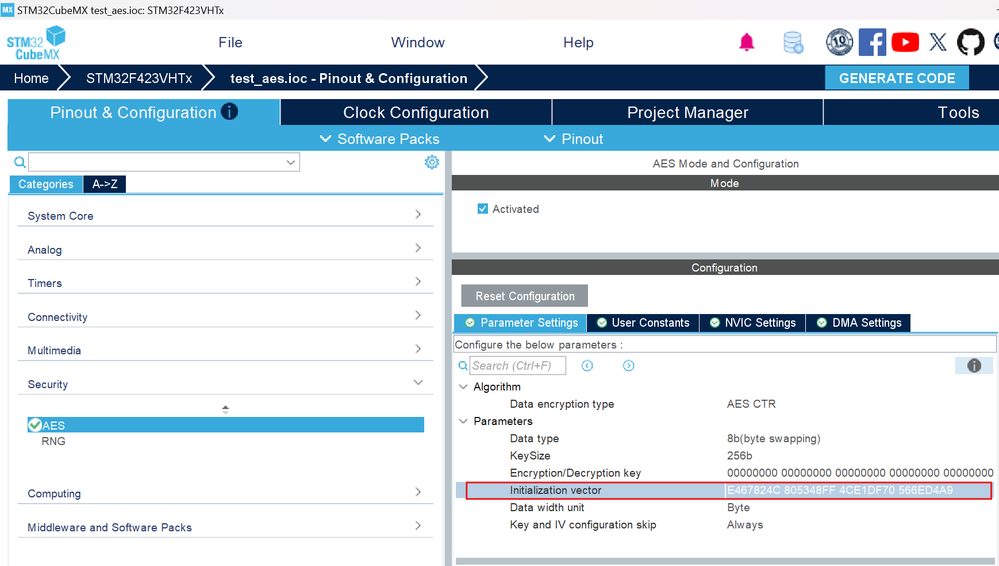
Task: Open the Facebook icon link
Action: (x=872, y=43)
